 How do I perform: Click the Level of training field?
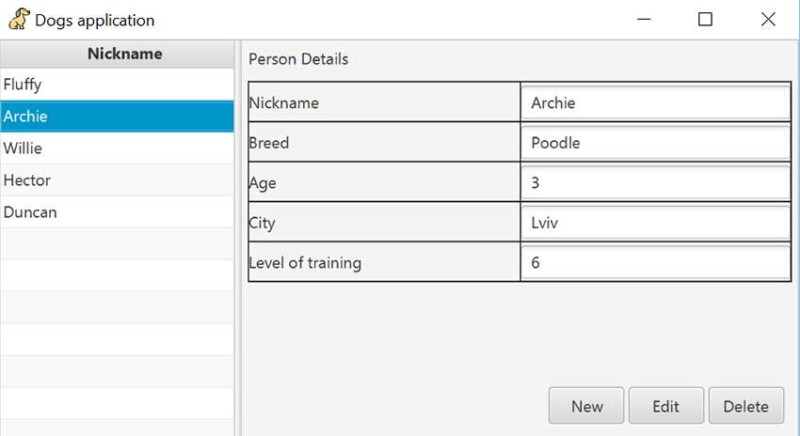(656, 262)
